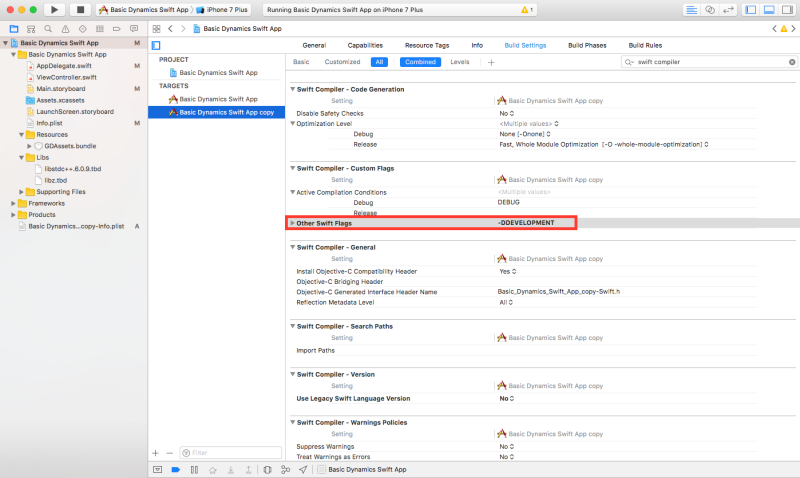Open Reflection Metadata Level dropdown
The height and width of the screenshot is (478, 800).
click(x=506, y=303)
